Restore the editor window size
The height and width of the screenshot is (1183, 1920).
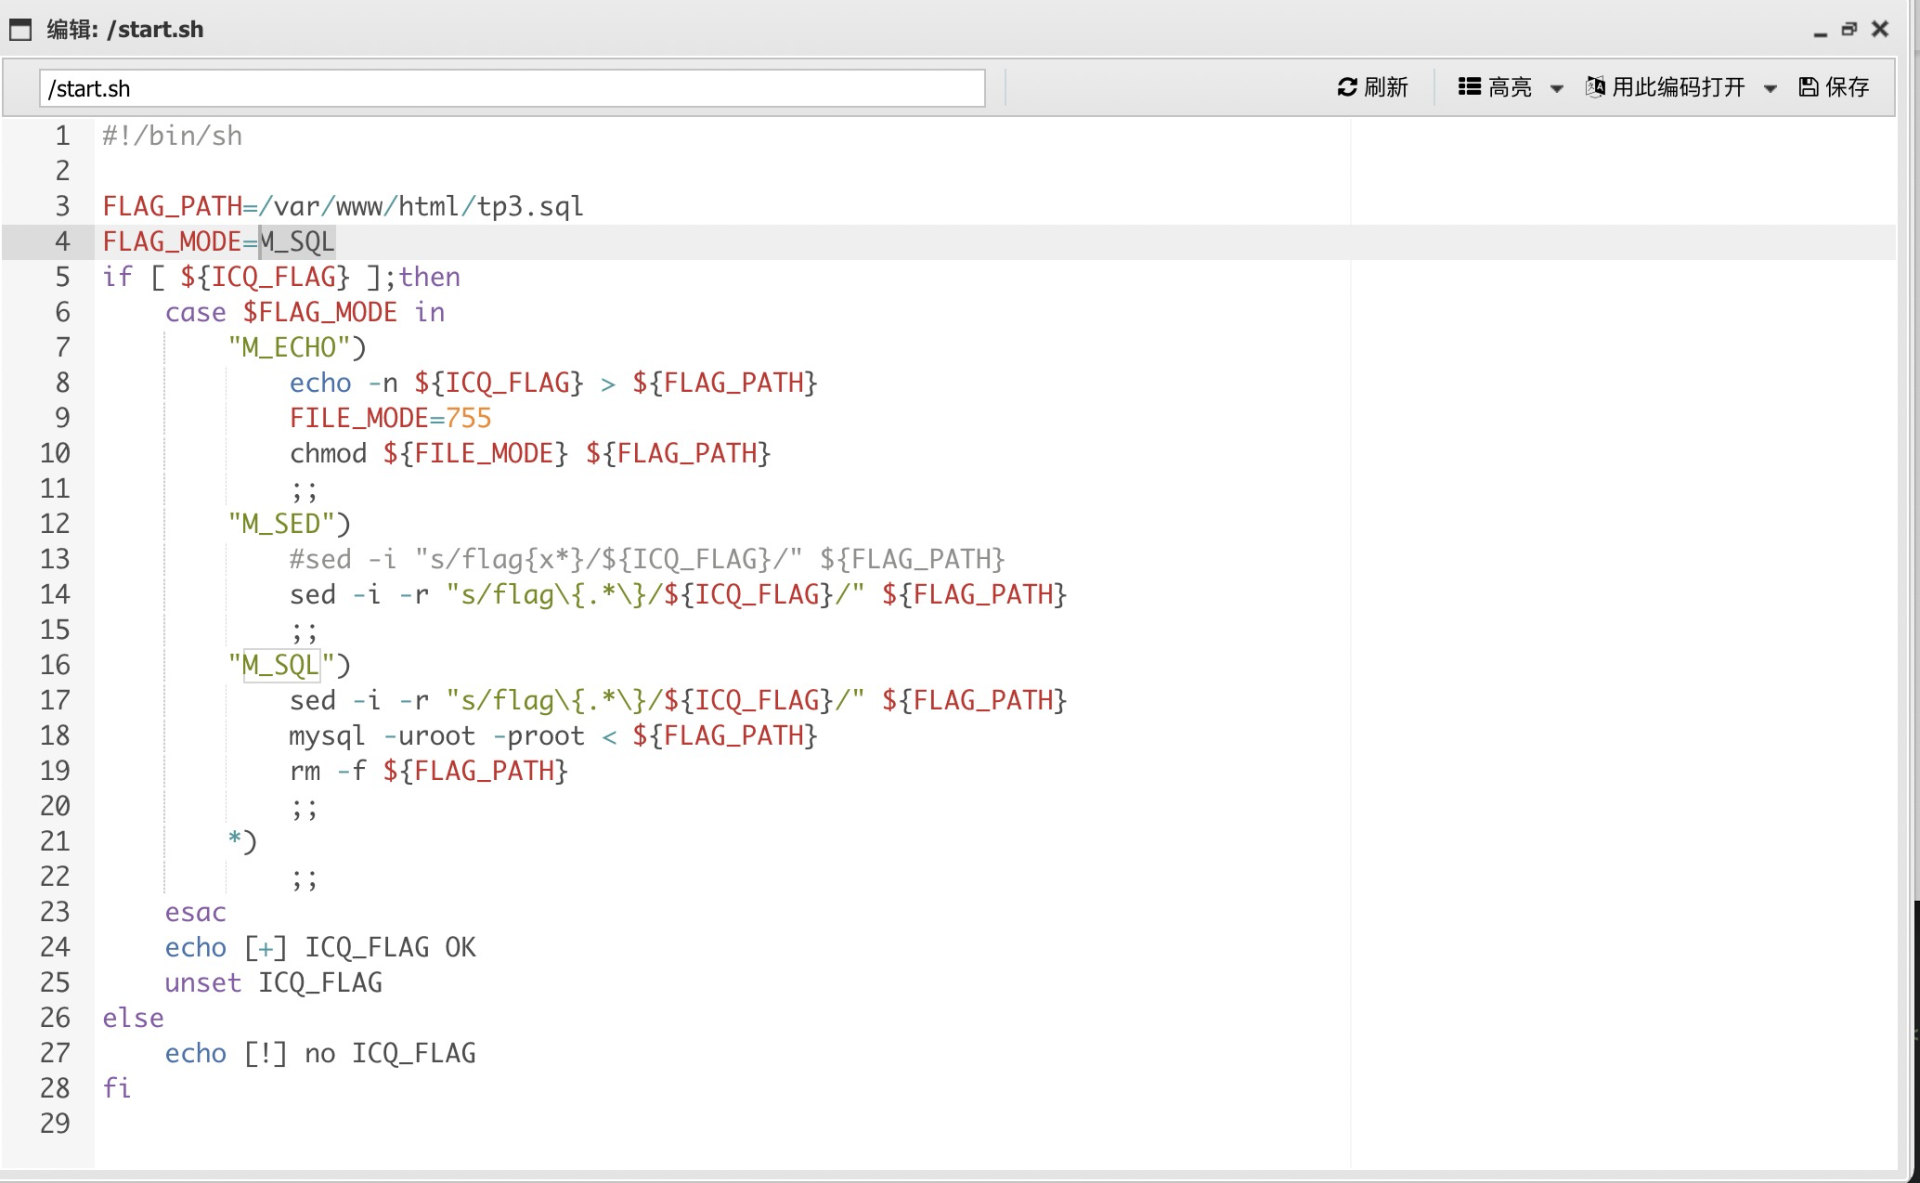[x=1849, y=29]
